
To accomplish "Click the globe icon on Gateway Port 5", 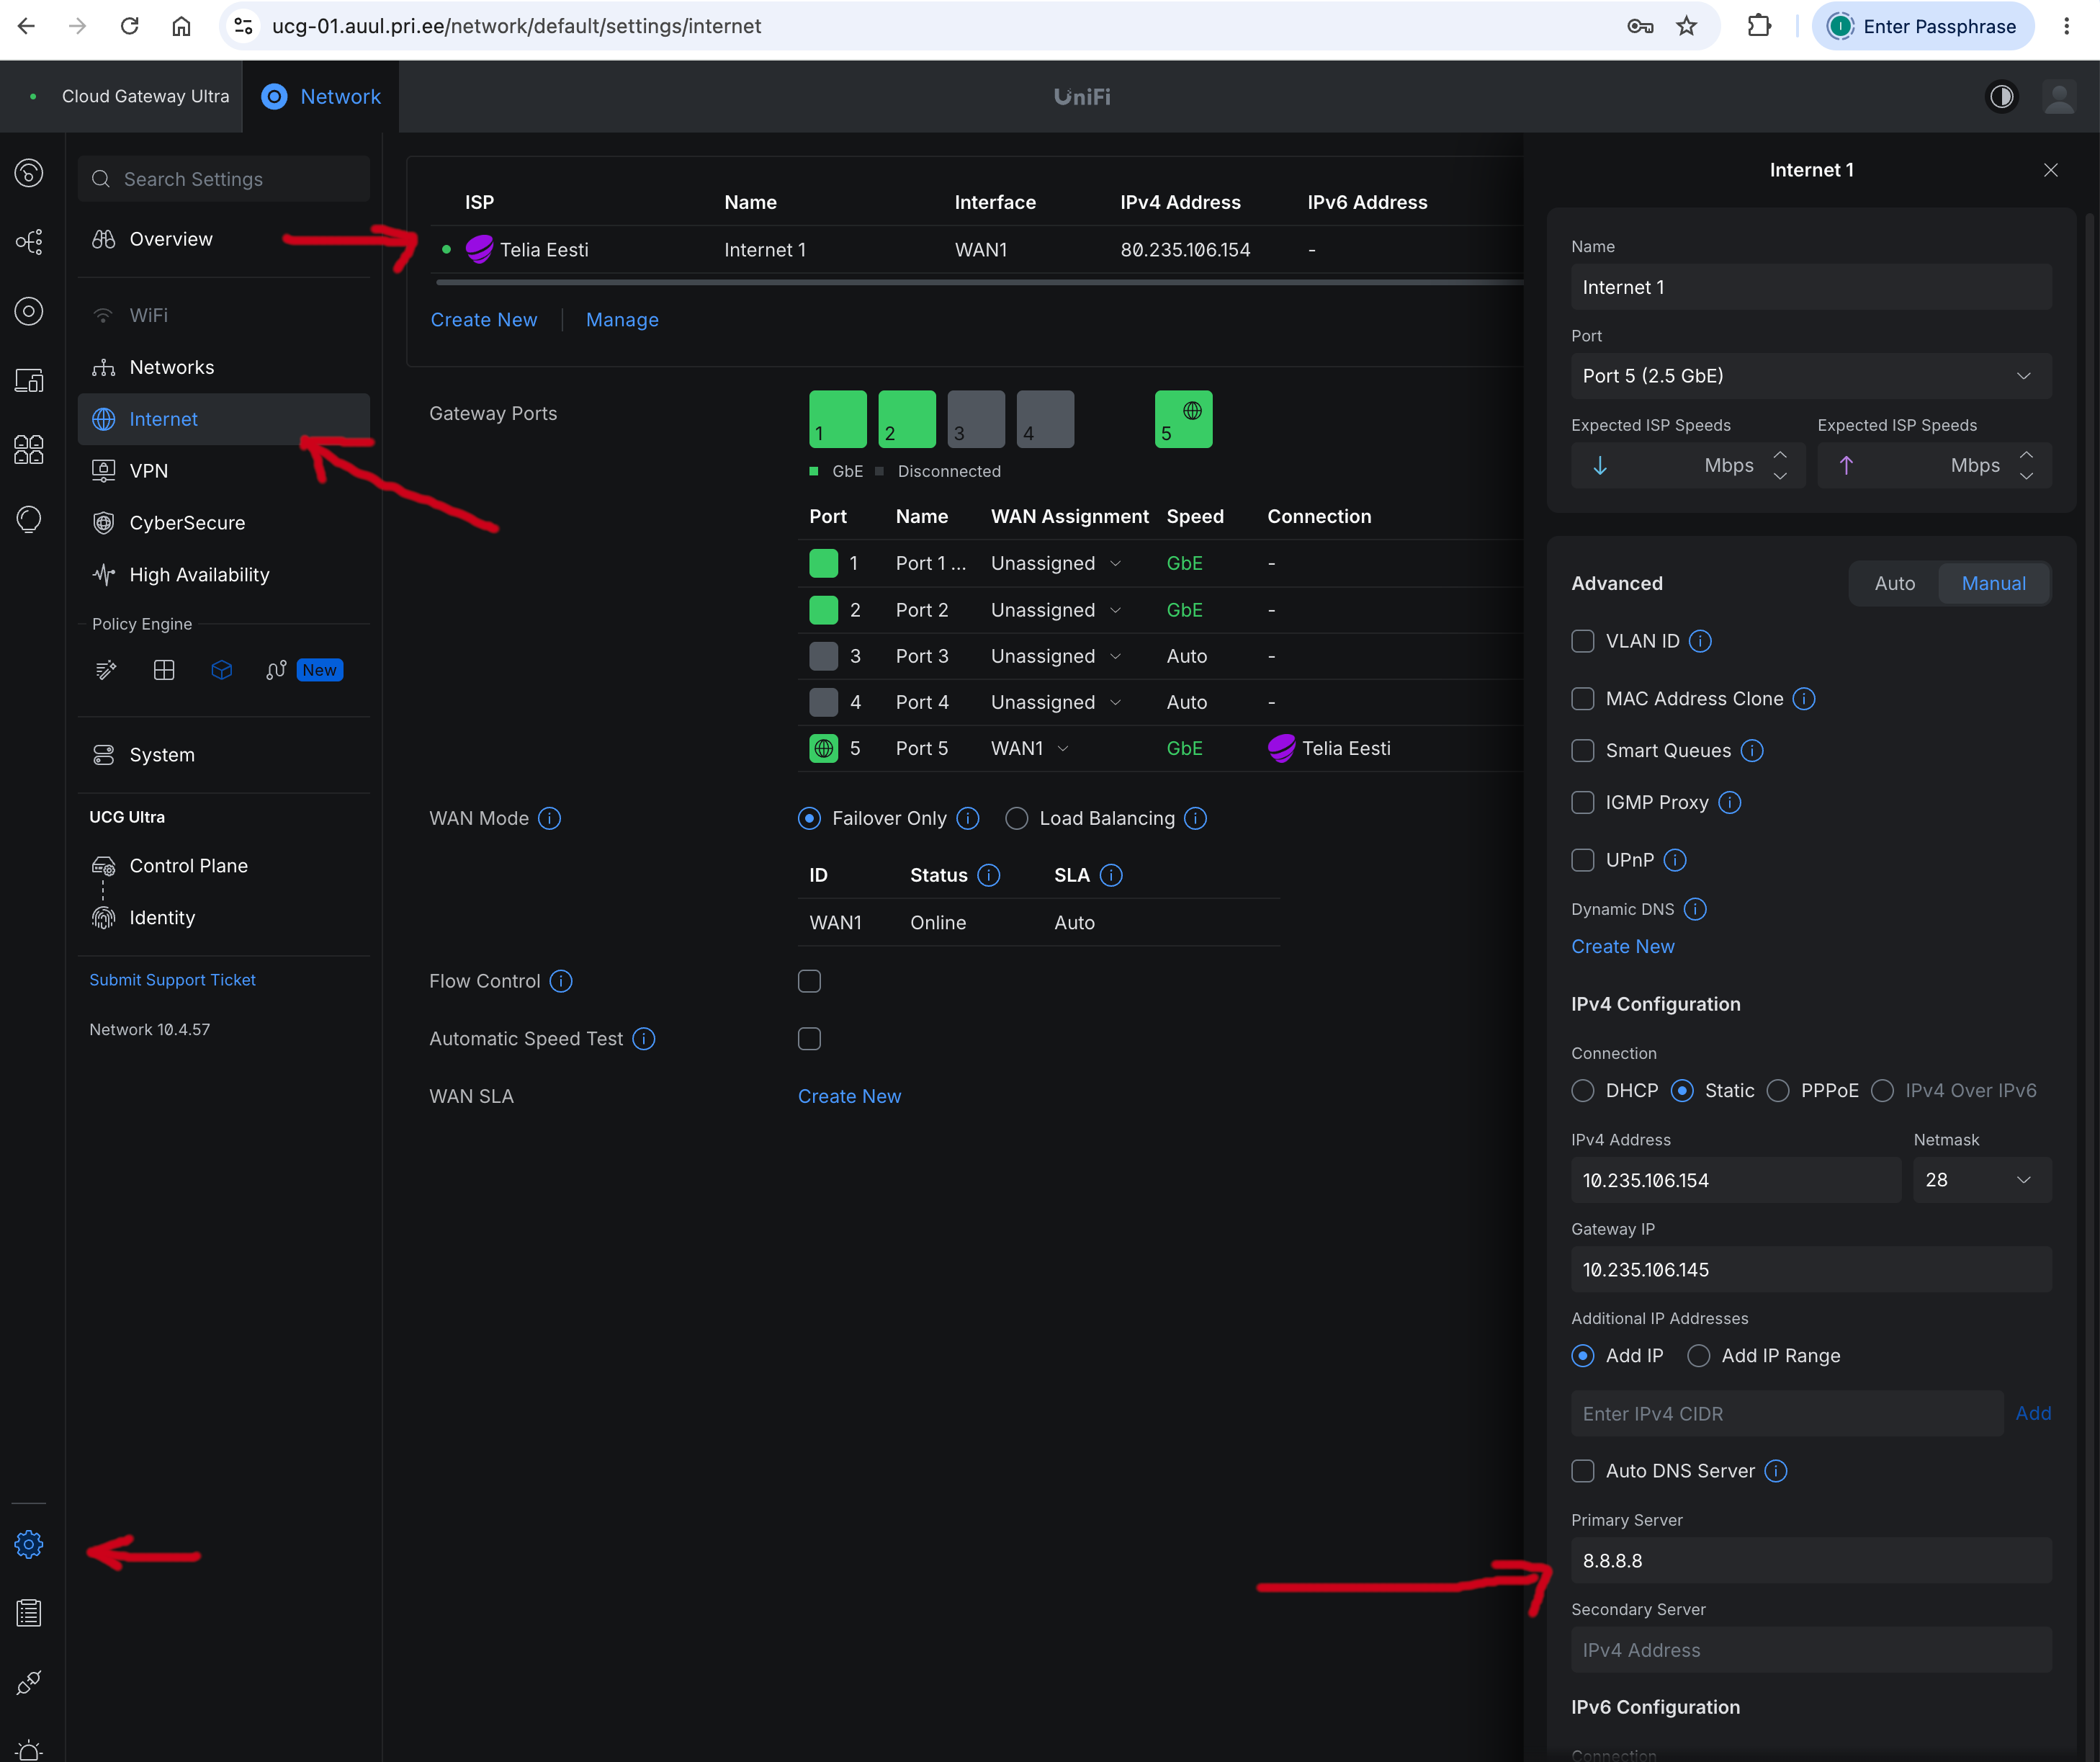I will pos(1192,410).
